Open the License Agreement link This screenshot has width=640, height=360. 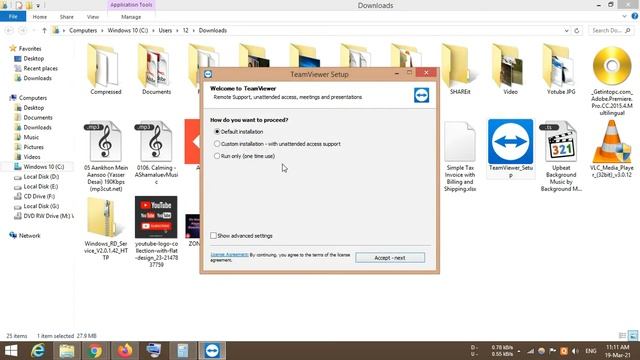229,254
